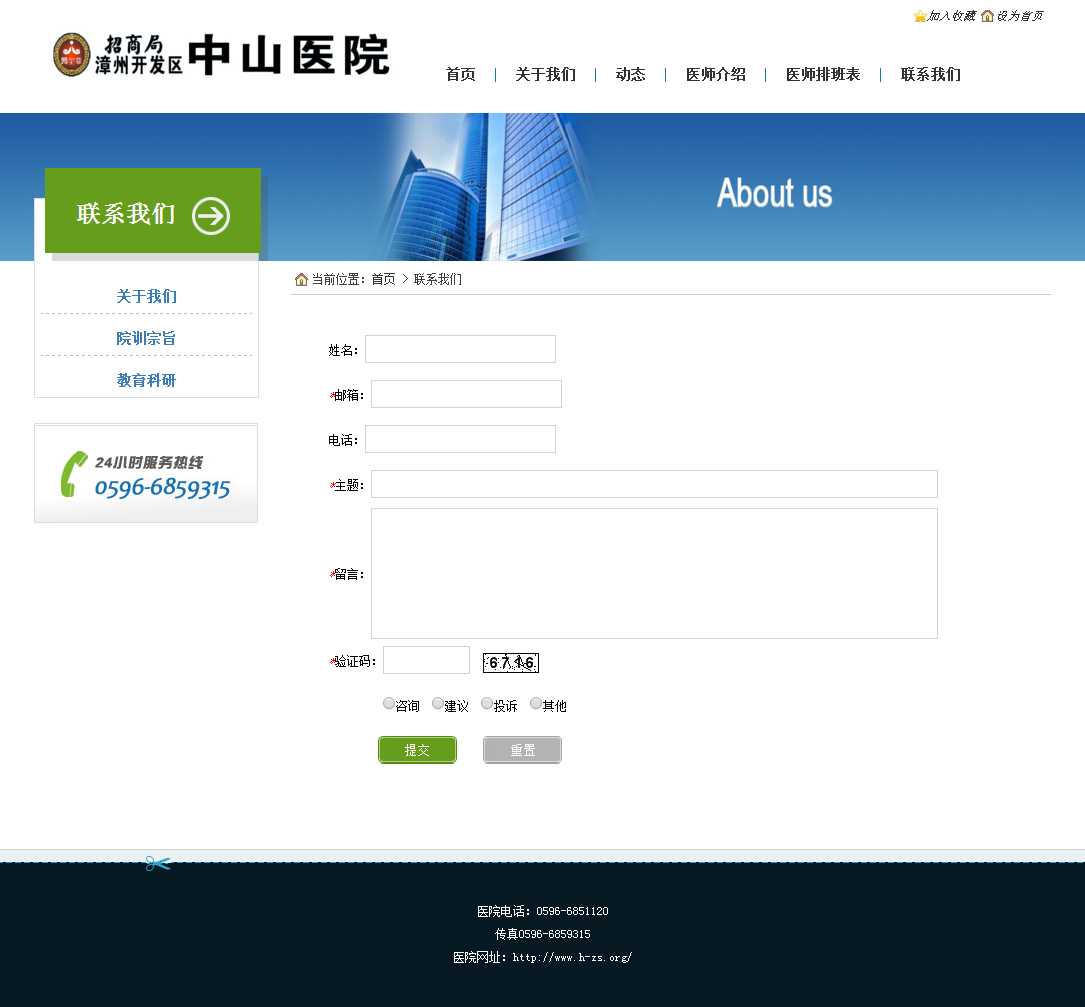Click the home icon beside 当前位置

tap(301, 279)
